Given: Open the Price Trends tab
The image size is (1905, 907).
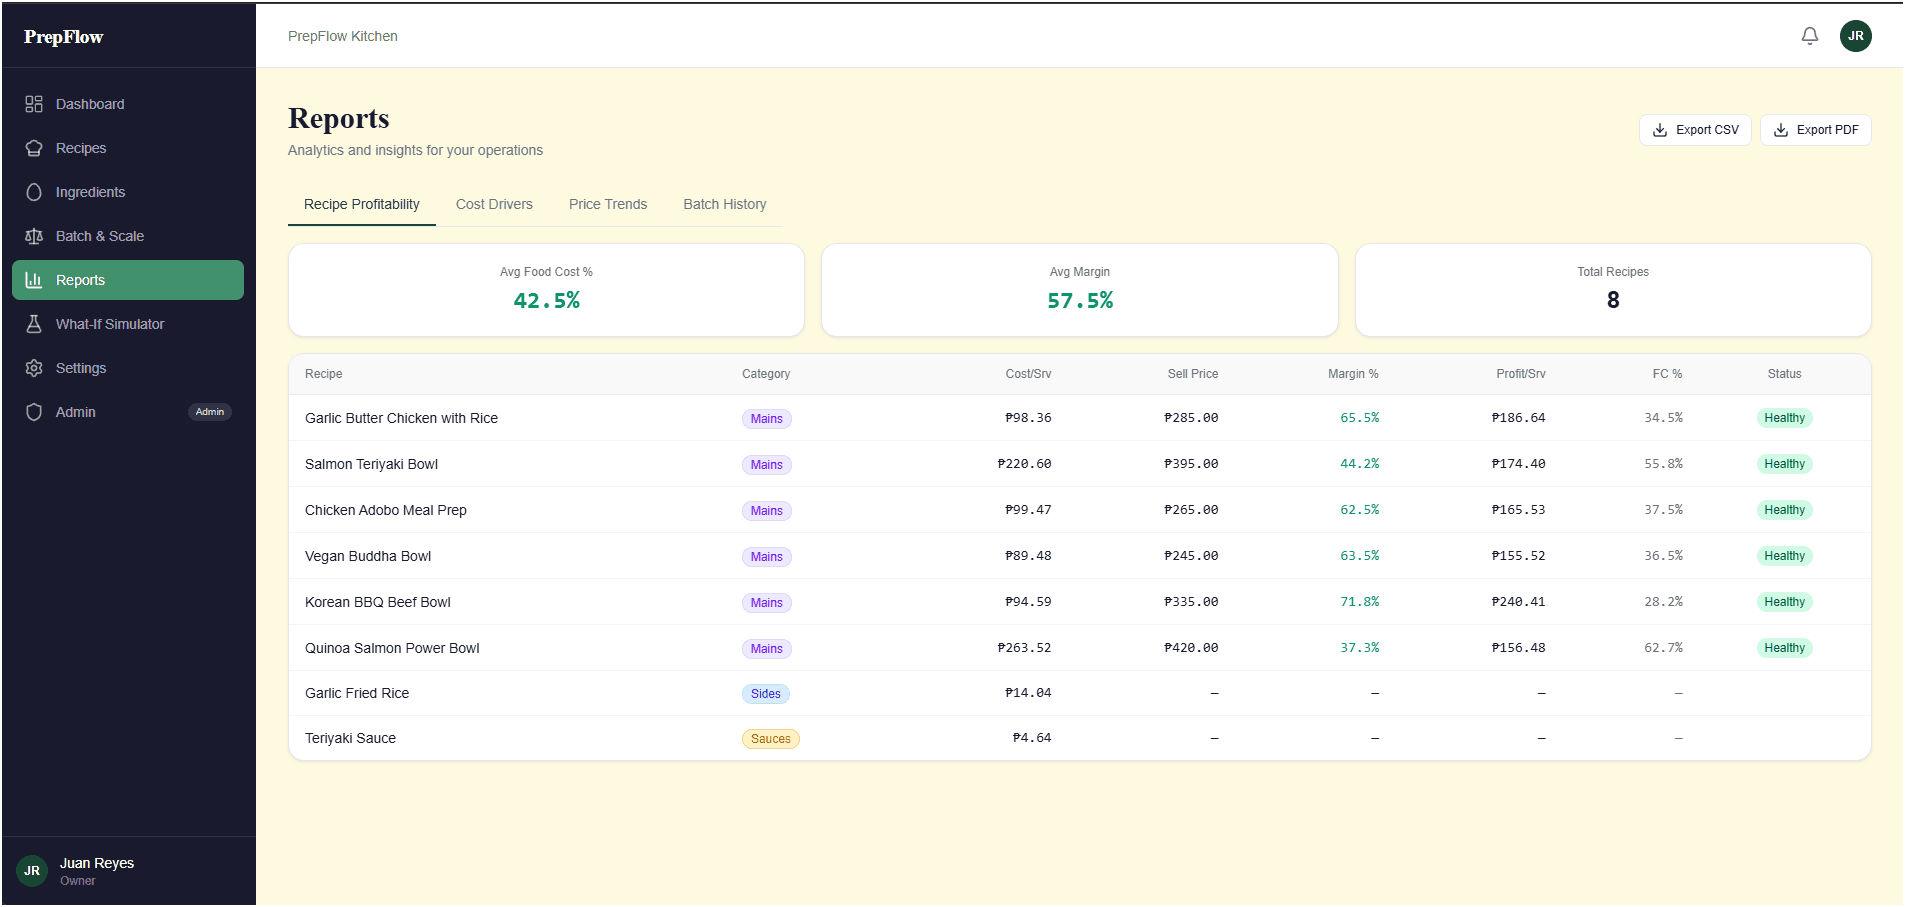Looking at the screenshot, I should (607, 204).
